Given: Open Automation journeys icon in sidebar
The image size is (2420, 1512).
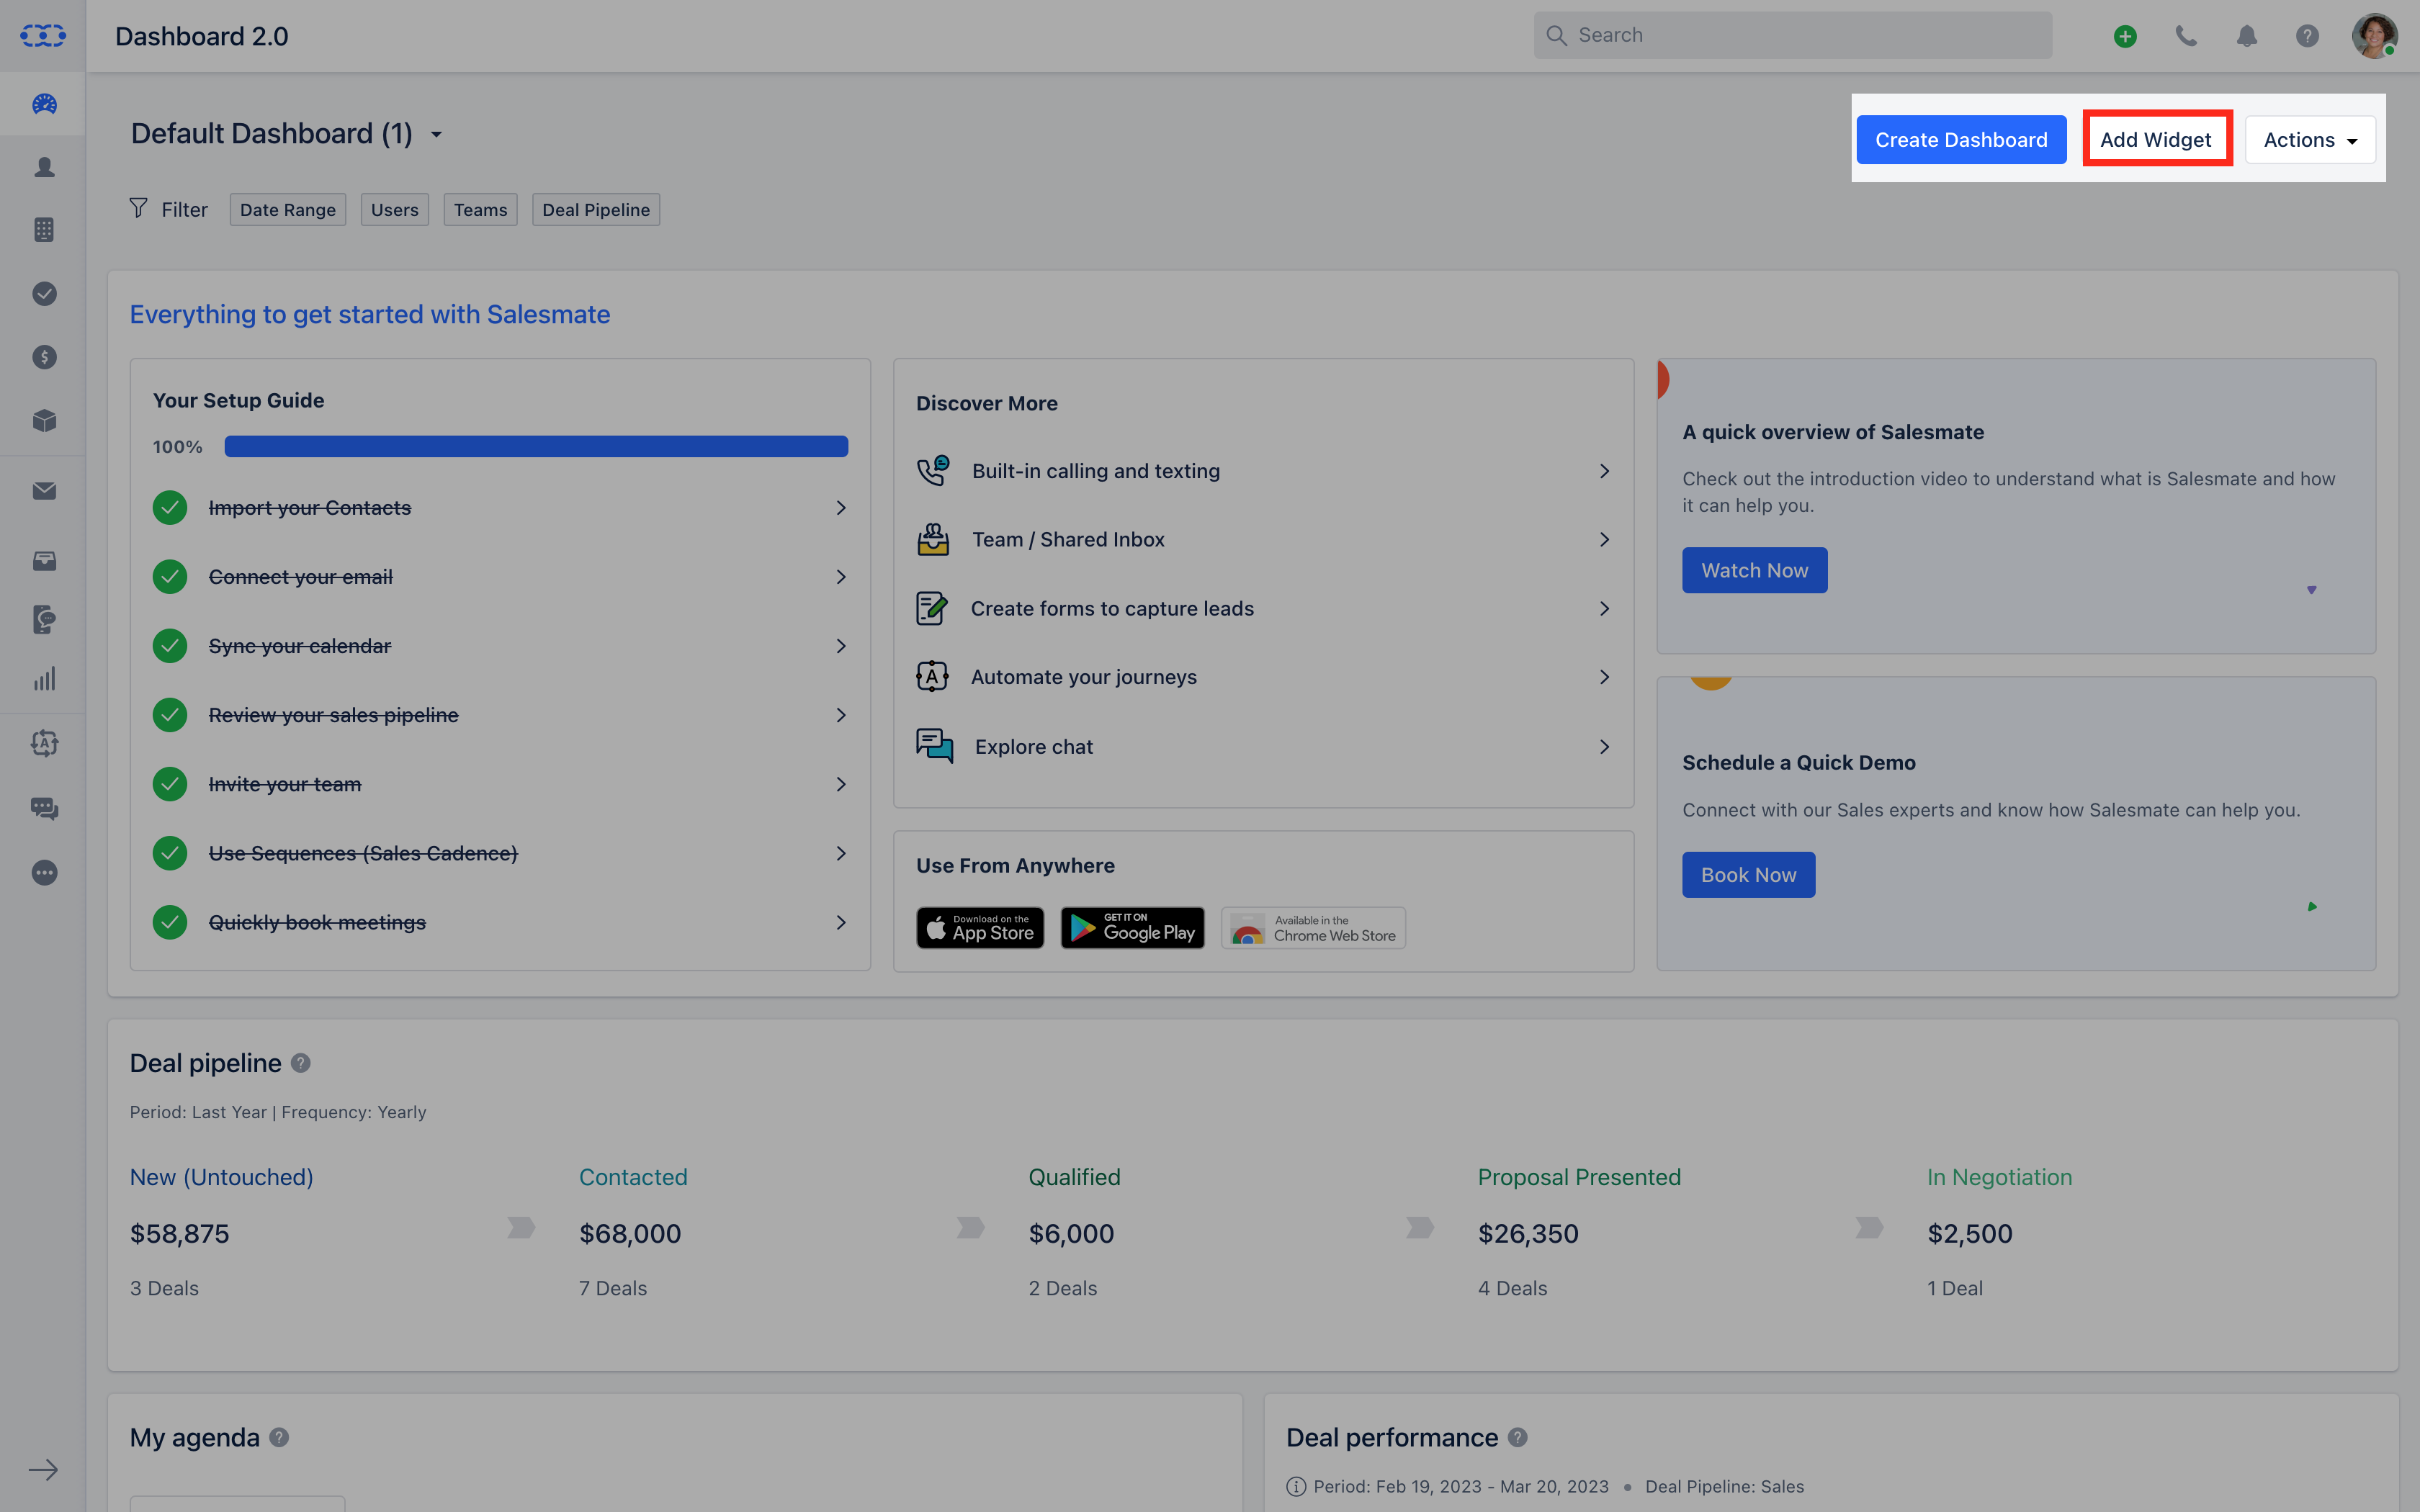Looking at the screenshot, I should (x=44, y=743).
